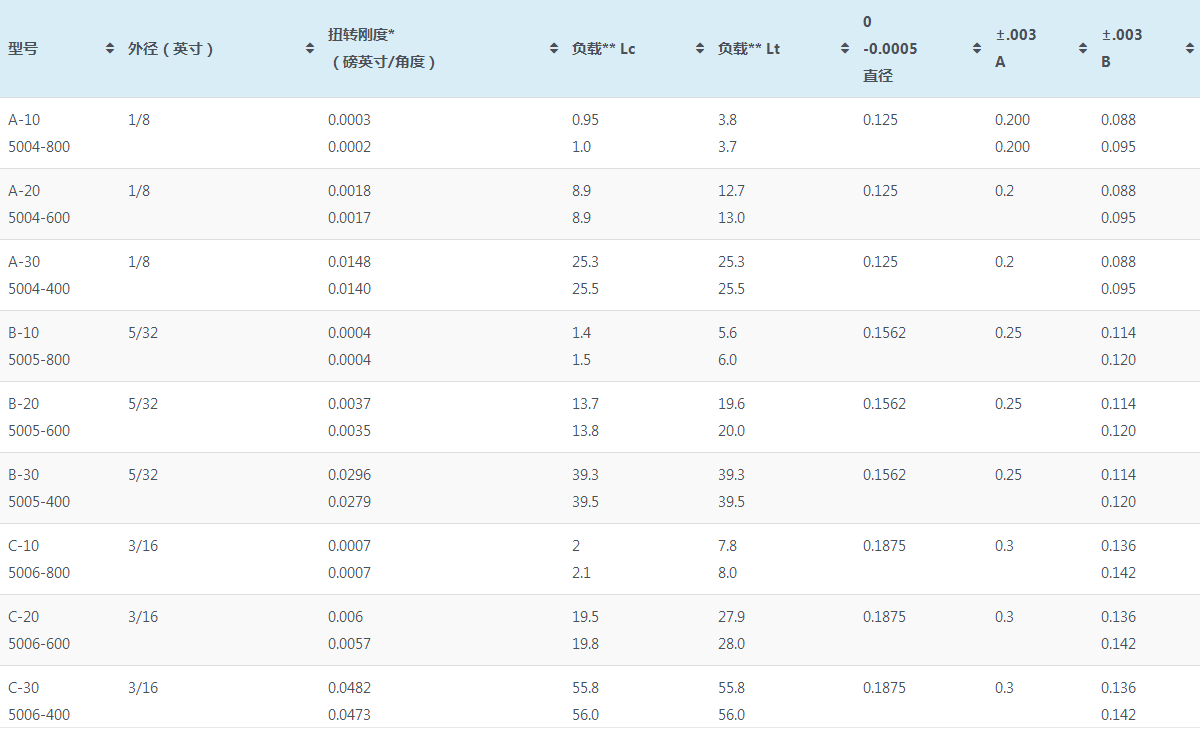
Task: Click the A-30 model row
Action: coord(25,262)
